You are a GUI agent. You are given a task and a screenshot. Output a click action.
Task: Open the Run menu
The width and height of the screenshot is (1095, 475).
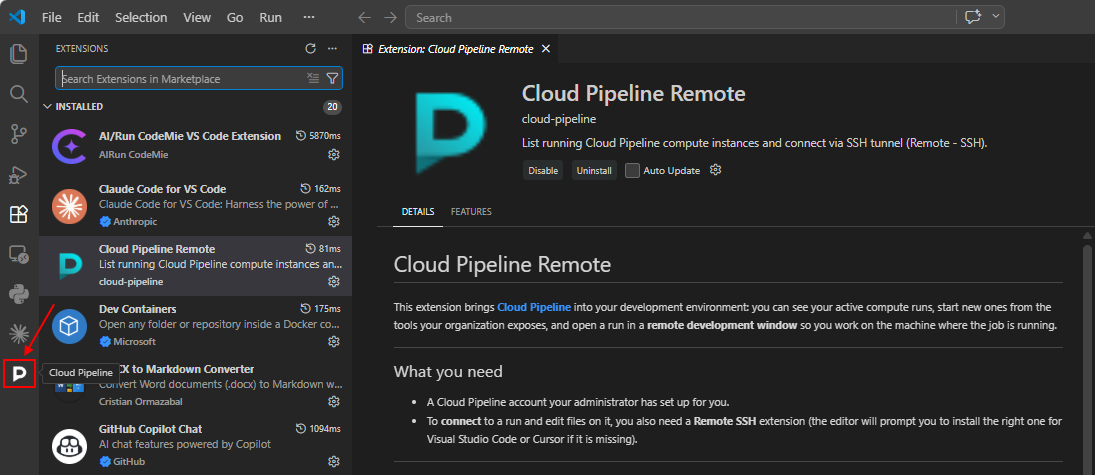click(271, 17)
